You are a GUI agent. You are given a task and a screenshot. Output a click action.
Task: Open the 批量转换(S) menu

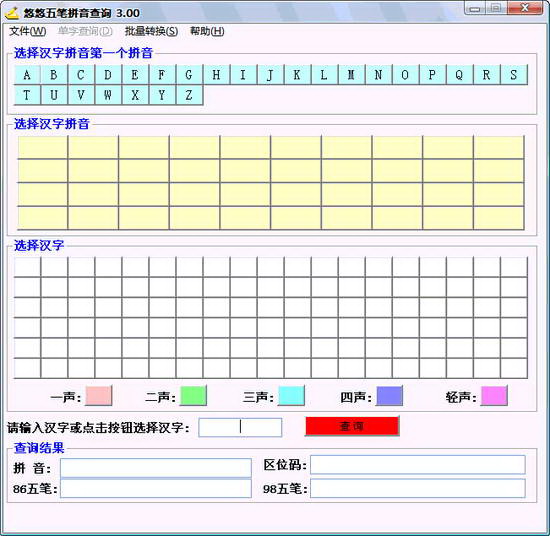point(152,32)
